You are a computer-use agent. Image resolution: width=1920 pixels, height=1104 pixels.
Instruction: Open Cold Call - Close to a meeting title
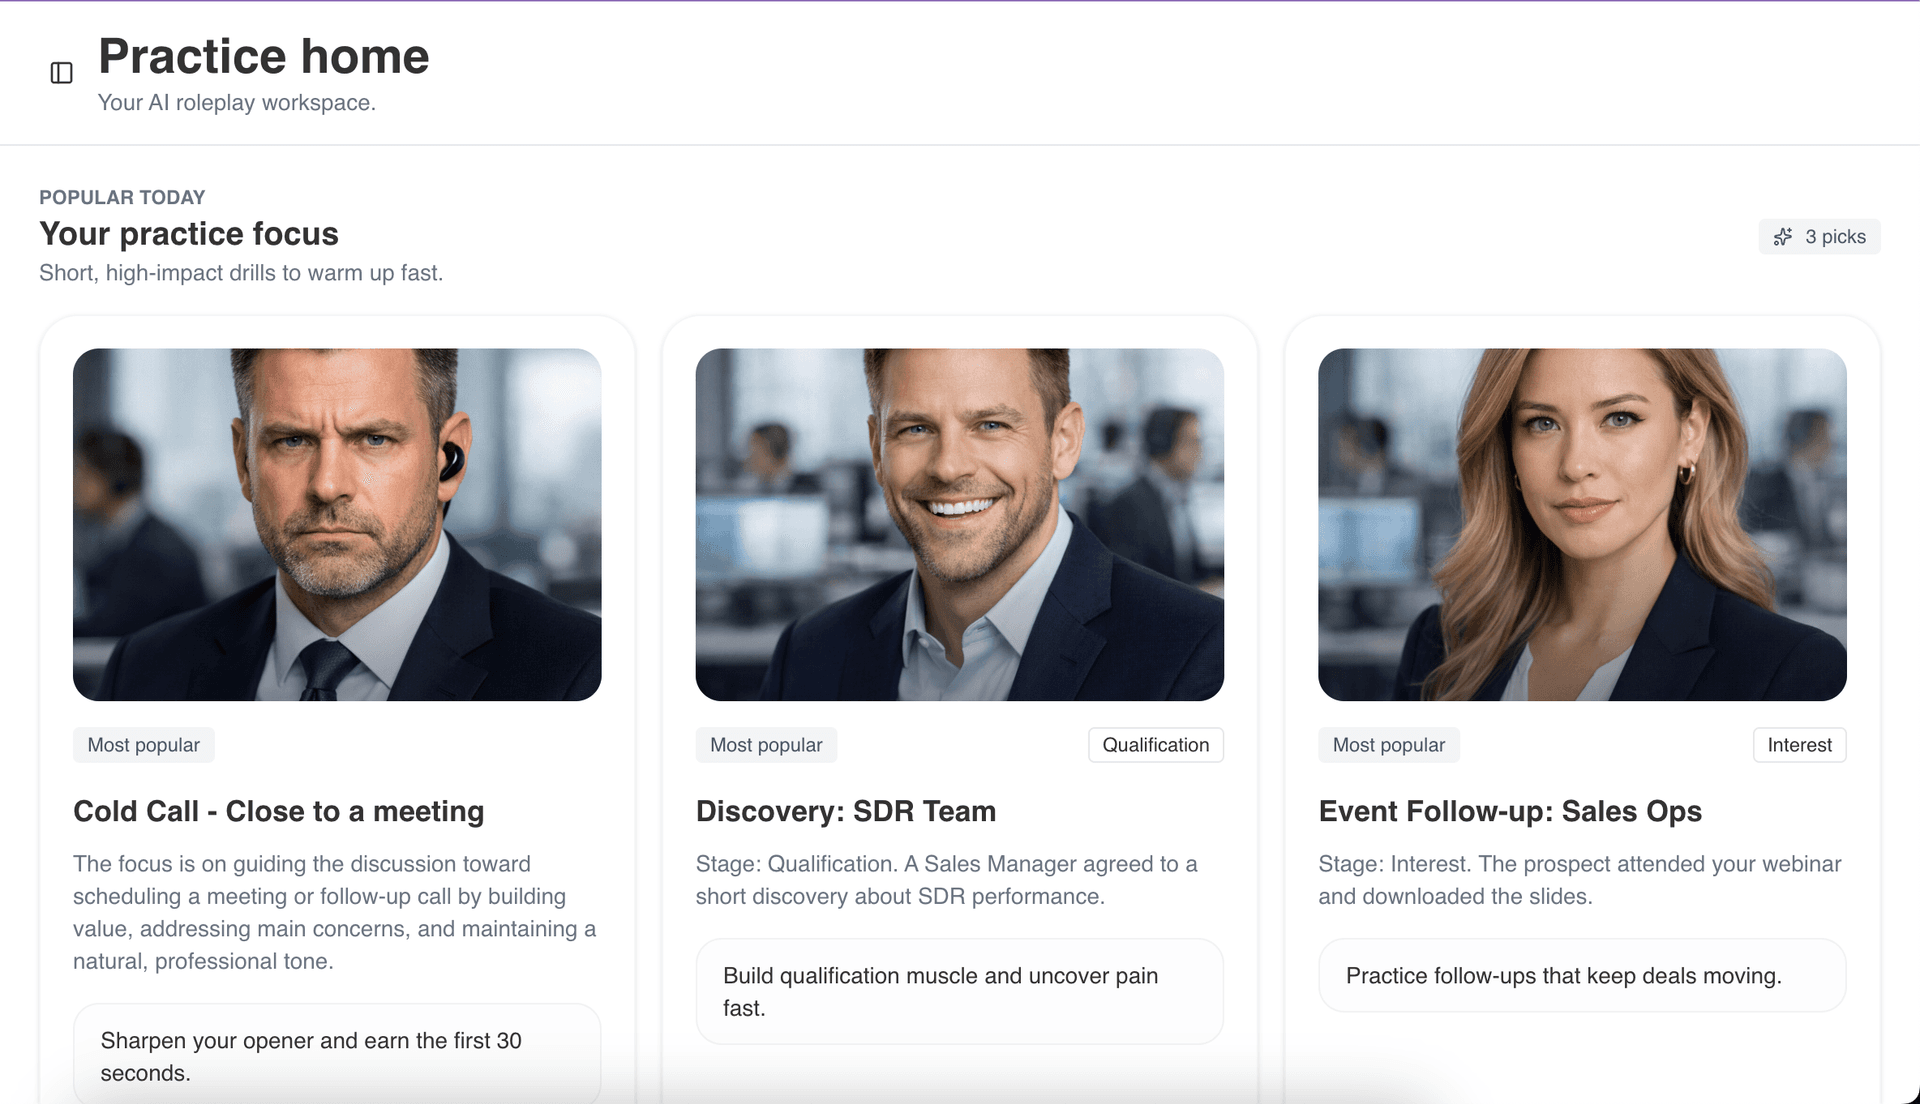click(x=278, y=811)
